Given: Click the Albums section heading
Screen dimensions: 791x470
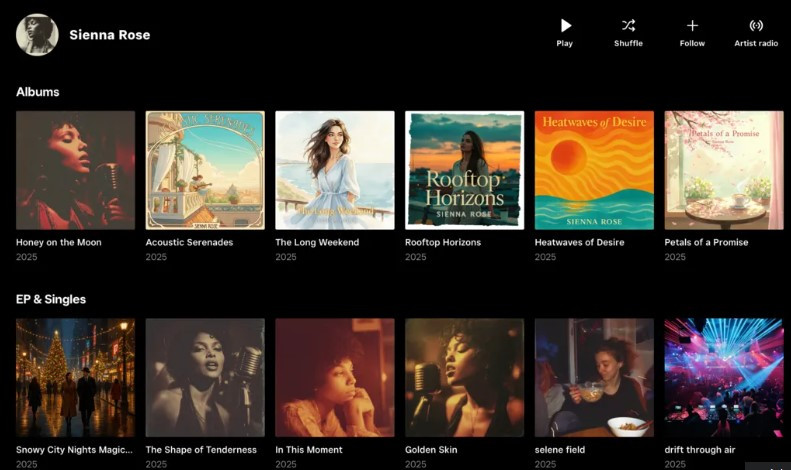Looking at the screenshot, I should pyautogui.click(x=38, y=92).
